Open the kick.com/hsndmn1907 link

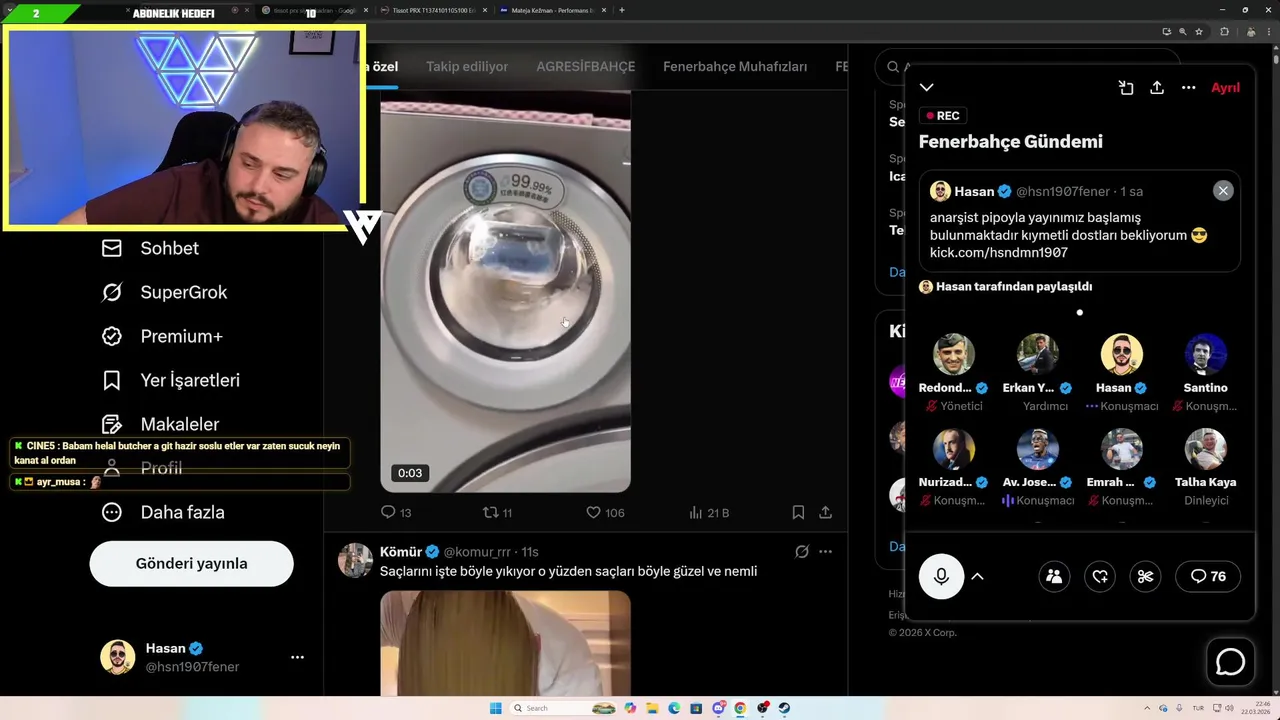[x=999, y=253]
